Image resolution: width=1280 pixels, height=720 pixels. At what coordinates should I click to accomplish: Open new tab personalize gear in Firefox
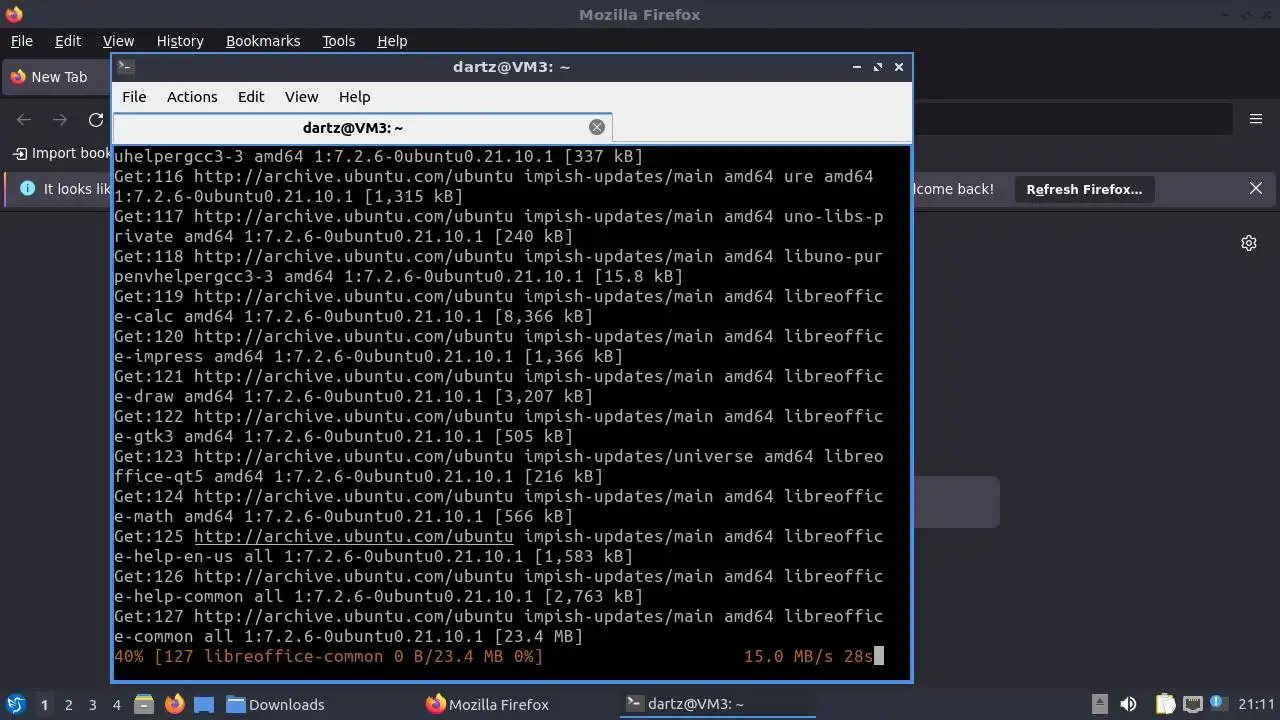pyautogui.click(x=1249, y=243)
